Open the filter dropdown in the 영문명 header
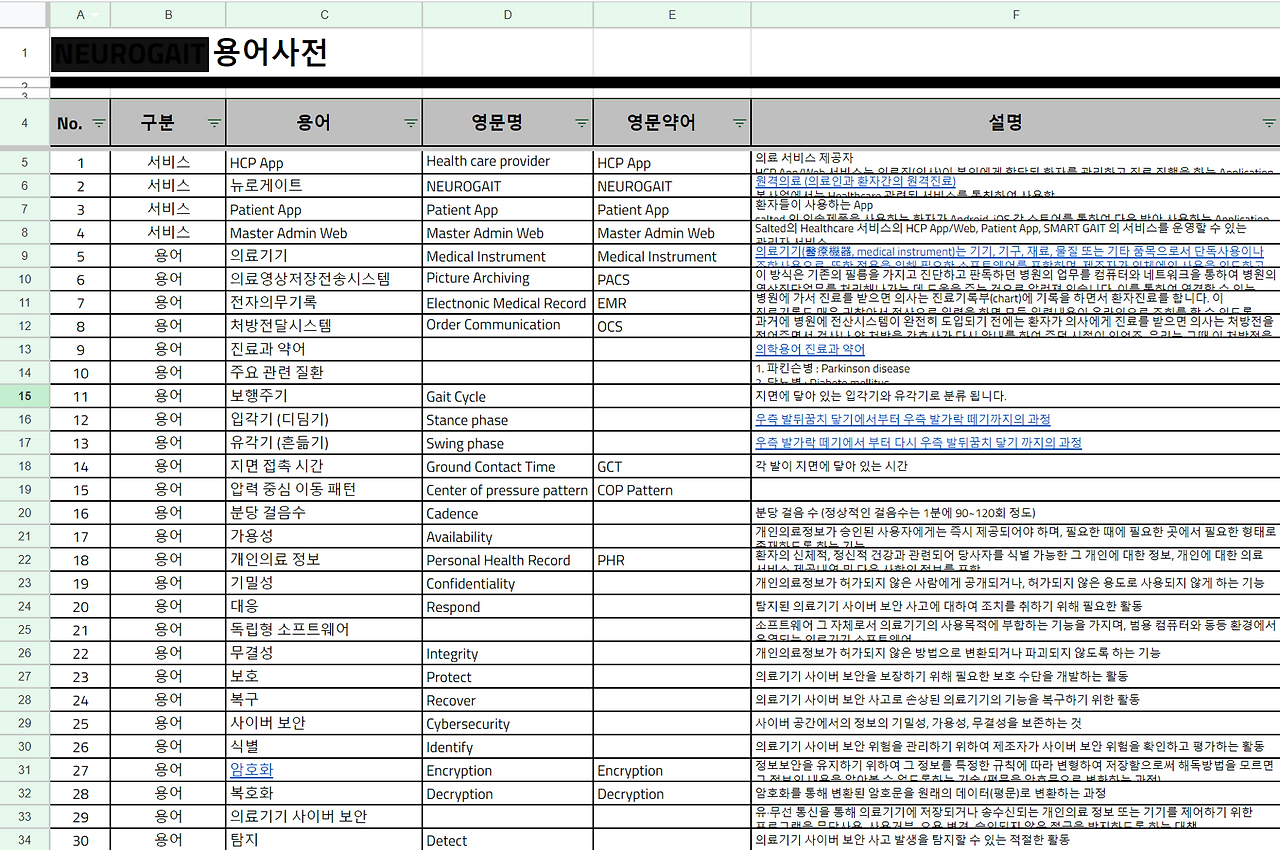 click(x=581, y=123)
